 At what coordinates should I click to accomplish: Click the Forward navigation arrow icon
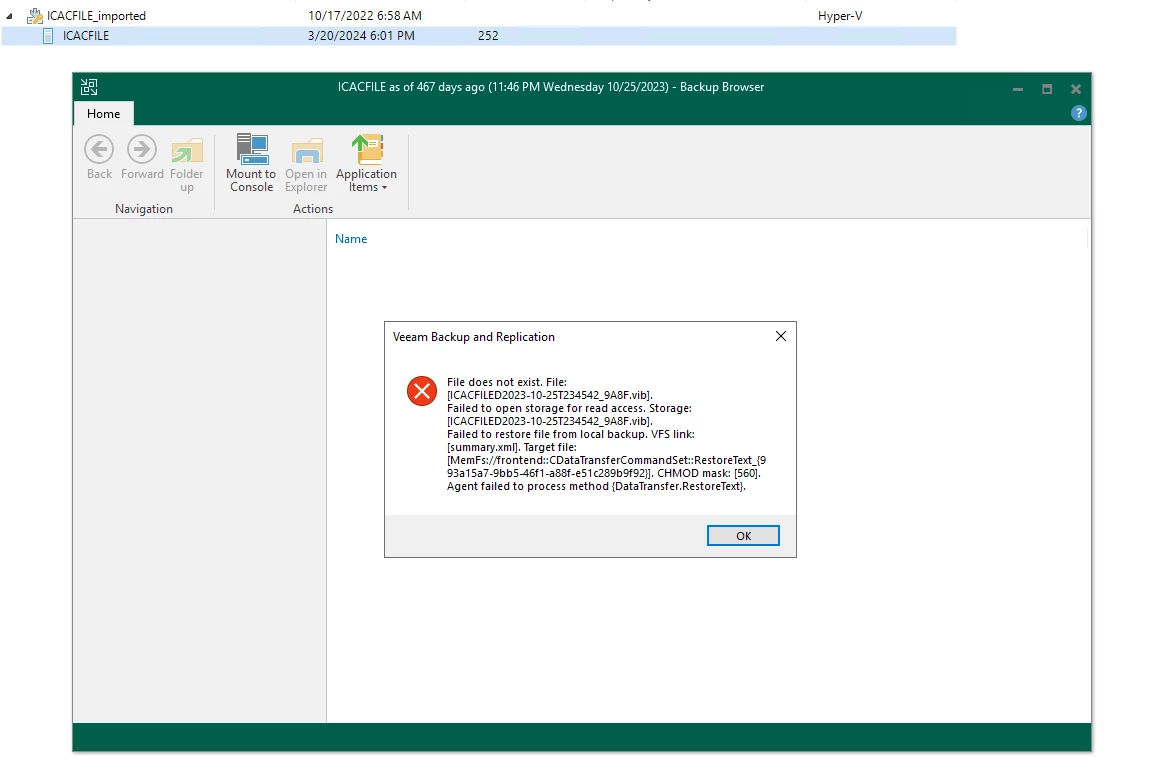pos(142,149)
